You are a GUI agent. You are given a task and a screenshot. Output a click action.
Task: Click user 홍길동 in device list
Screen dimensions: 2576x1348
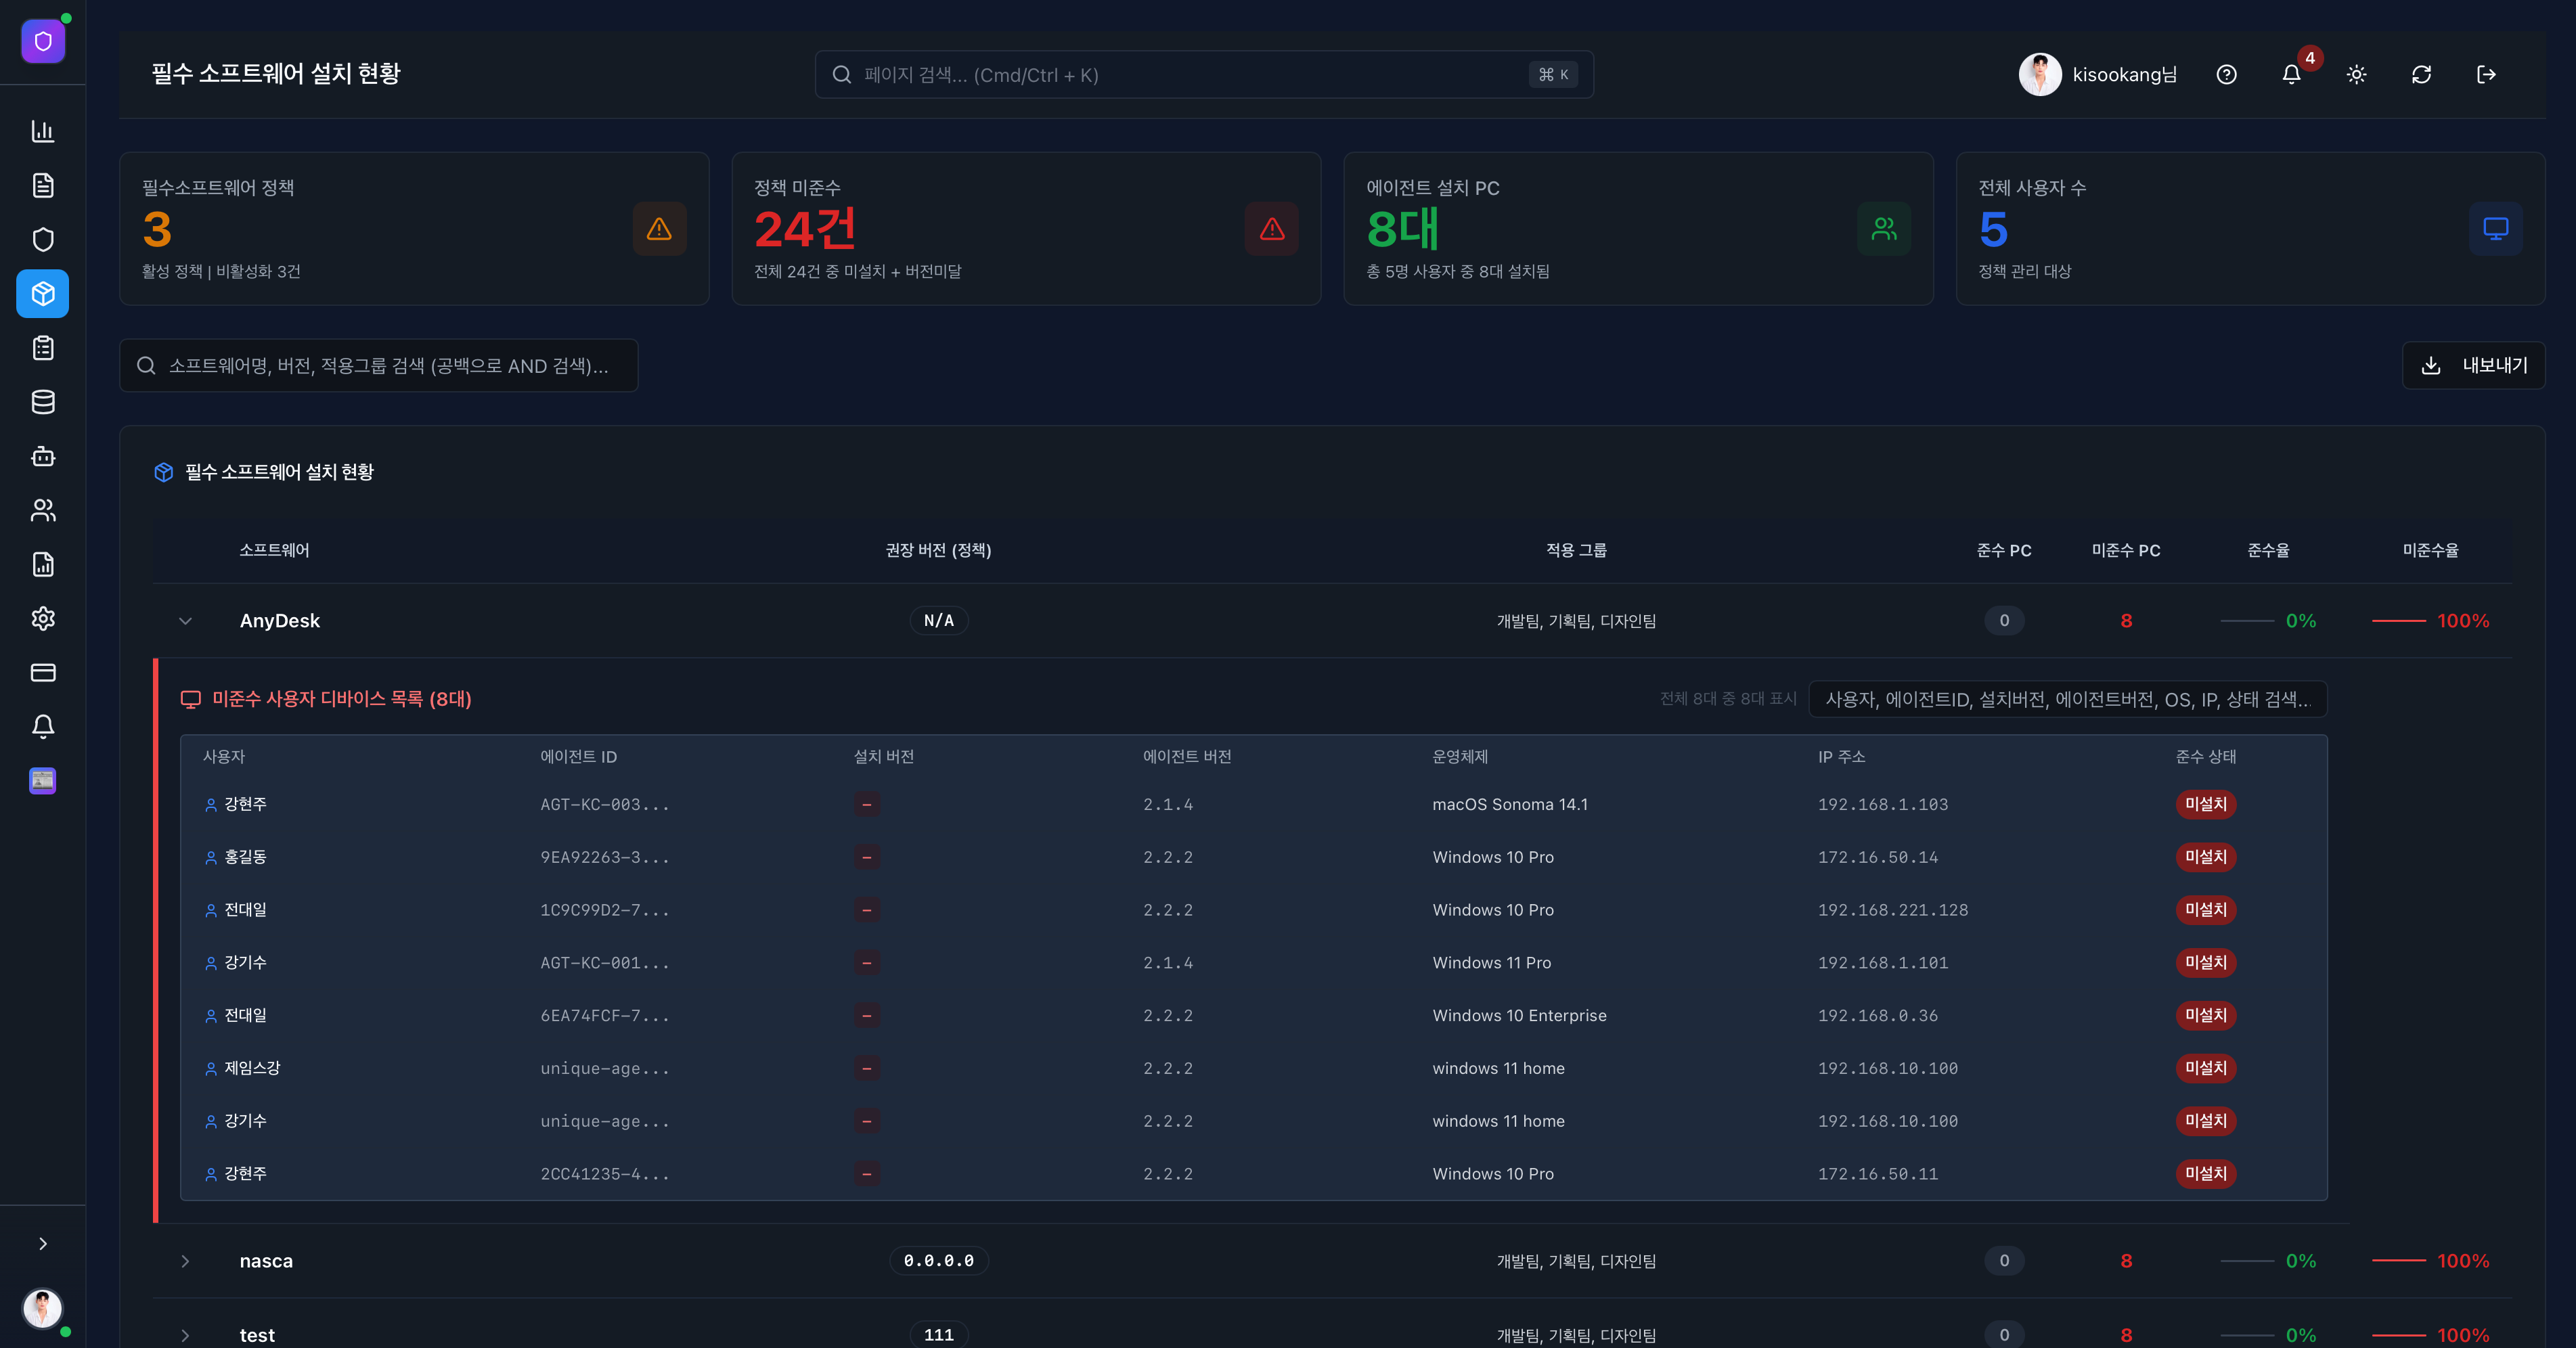pyautogui.click(x=245, y=857)
